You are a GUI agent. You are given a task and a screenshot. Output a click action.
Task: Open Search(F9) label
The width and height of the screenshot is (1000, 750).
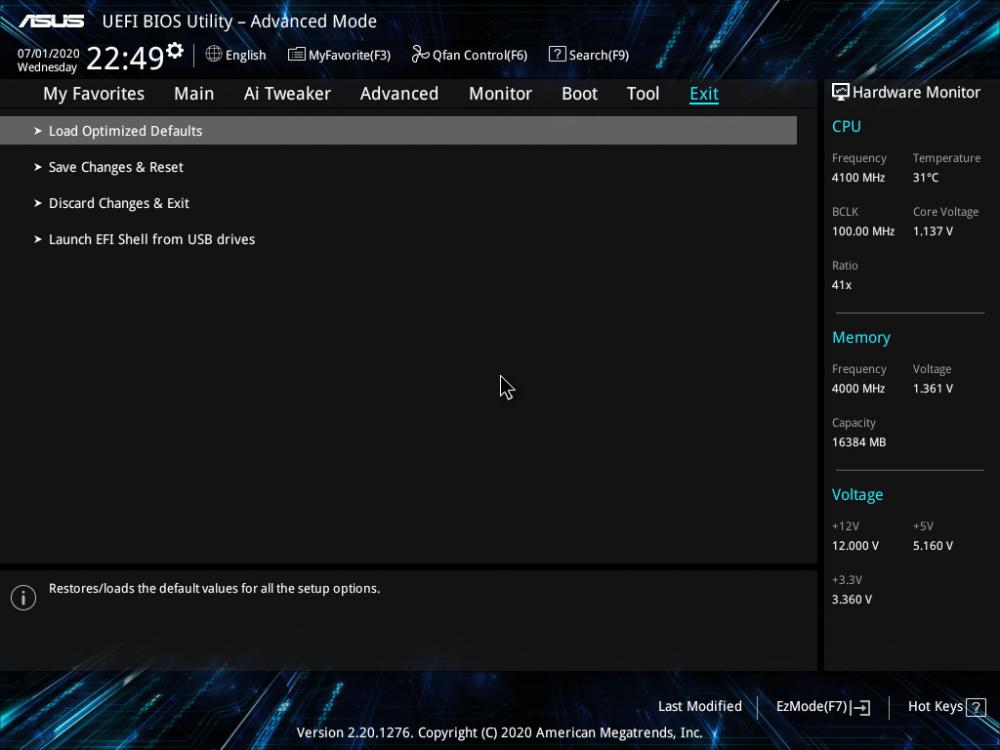[599, 55]
